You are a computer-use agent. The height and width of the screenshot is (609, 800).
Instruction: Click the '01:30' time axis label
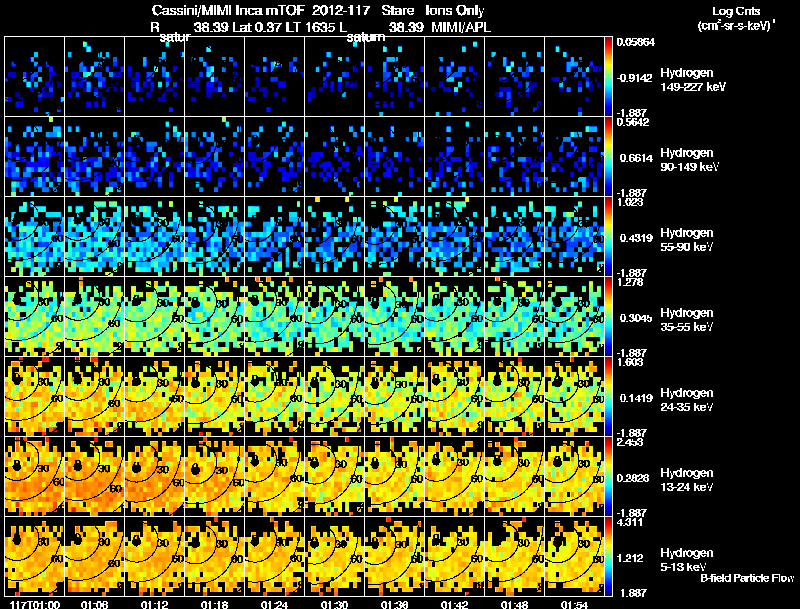(335, 605)
